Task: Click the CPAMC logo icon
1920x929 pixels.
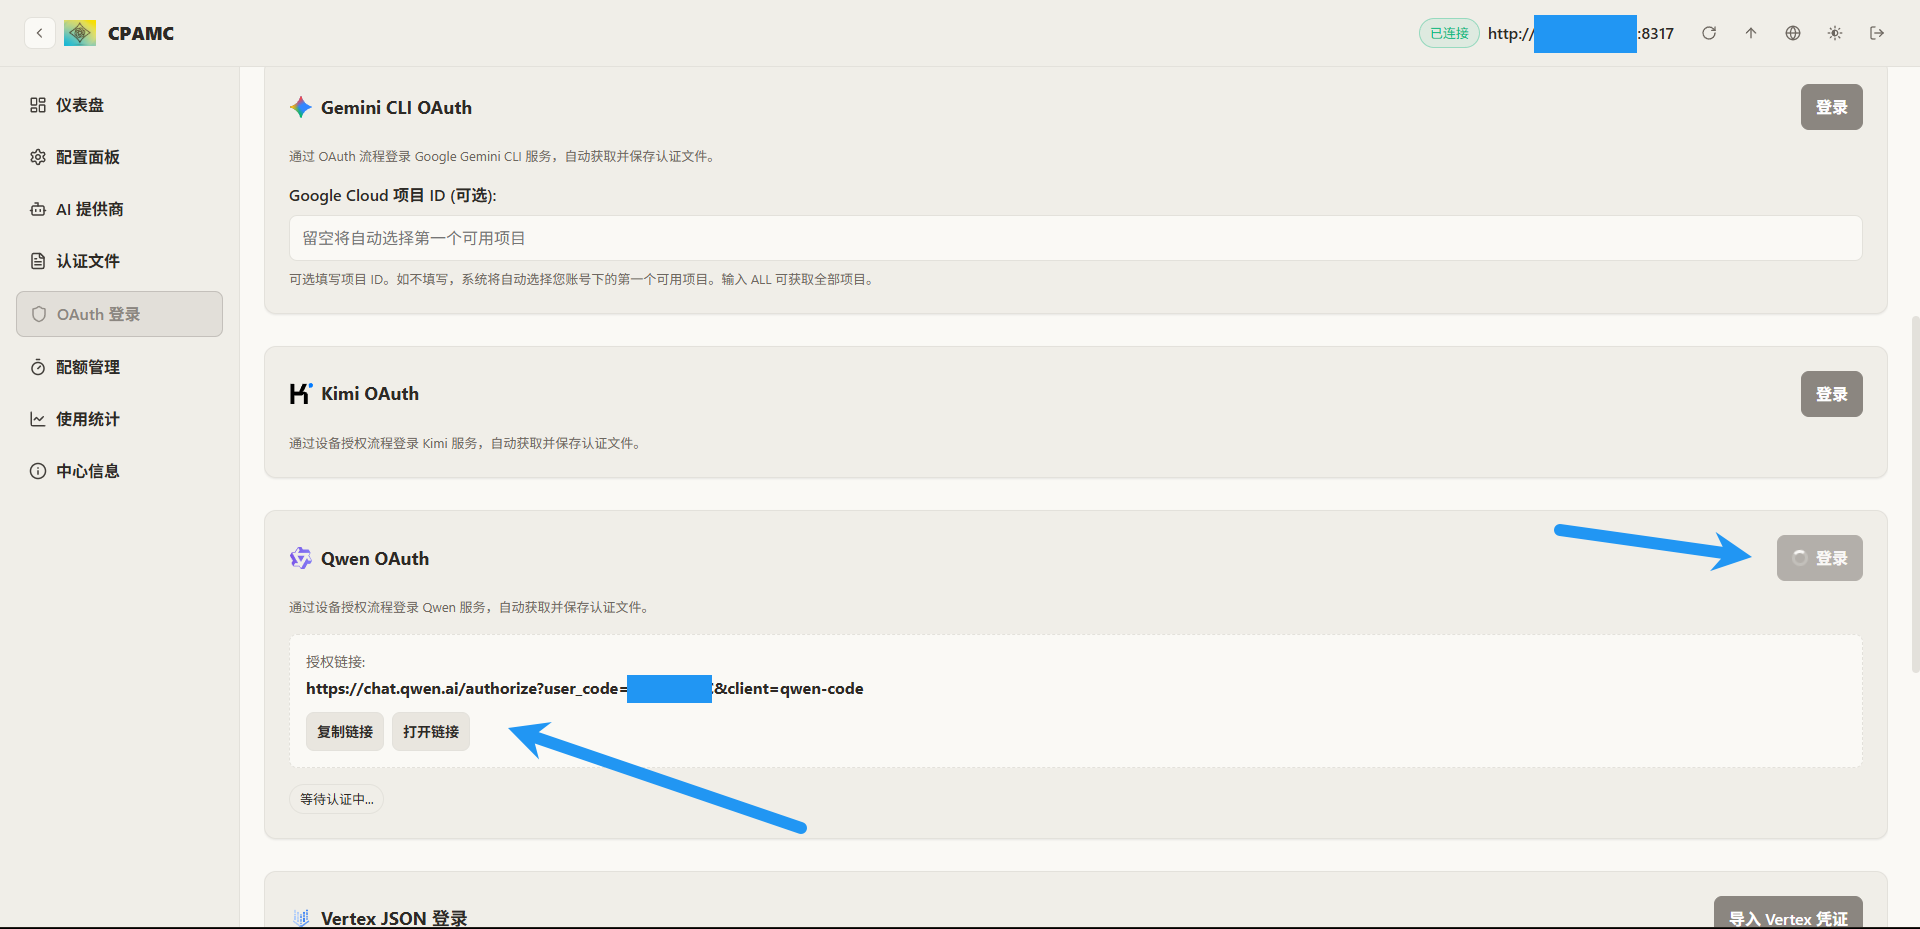Action: (80, 33)
